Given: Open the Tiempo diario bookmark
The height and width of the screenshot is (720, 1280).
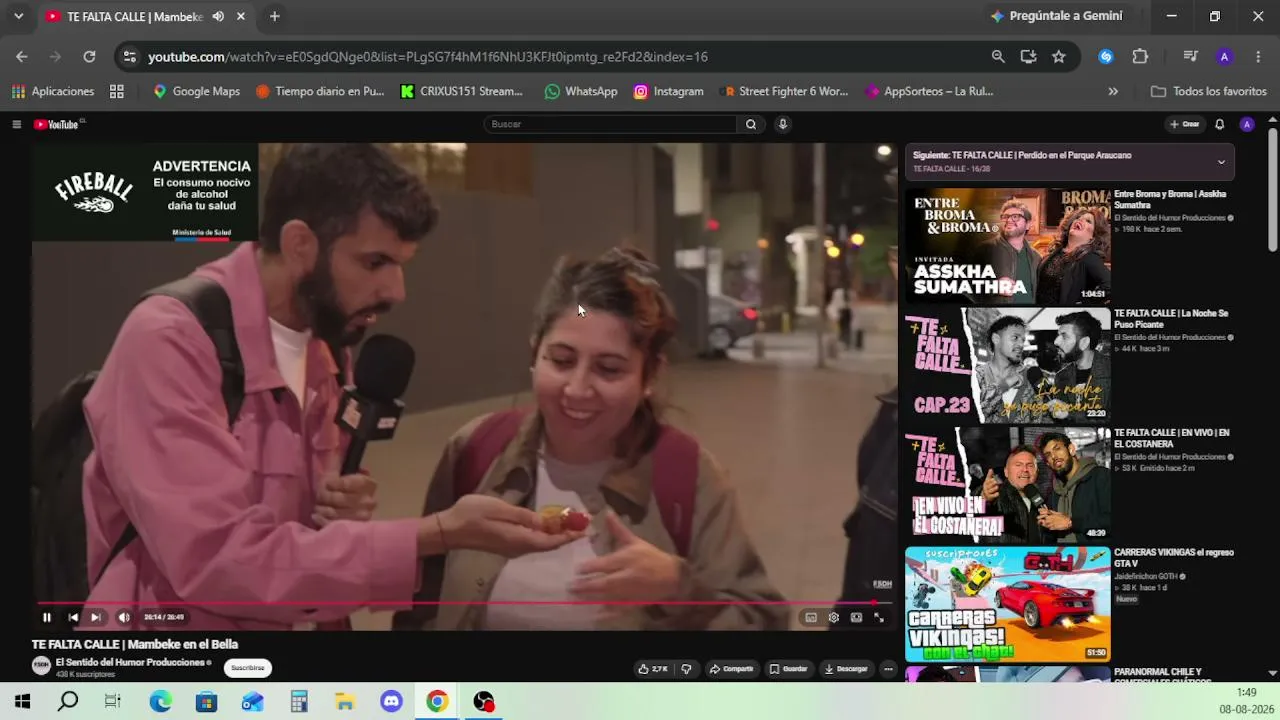Looking at the screenshot, I should [x=320, y=91].
